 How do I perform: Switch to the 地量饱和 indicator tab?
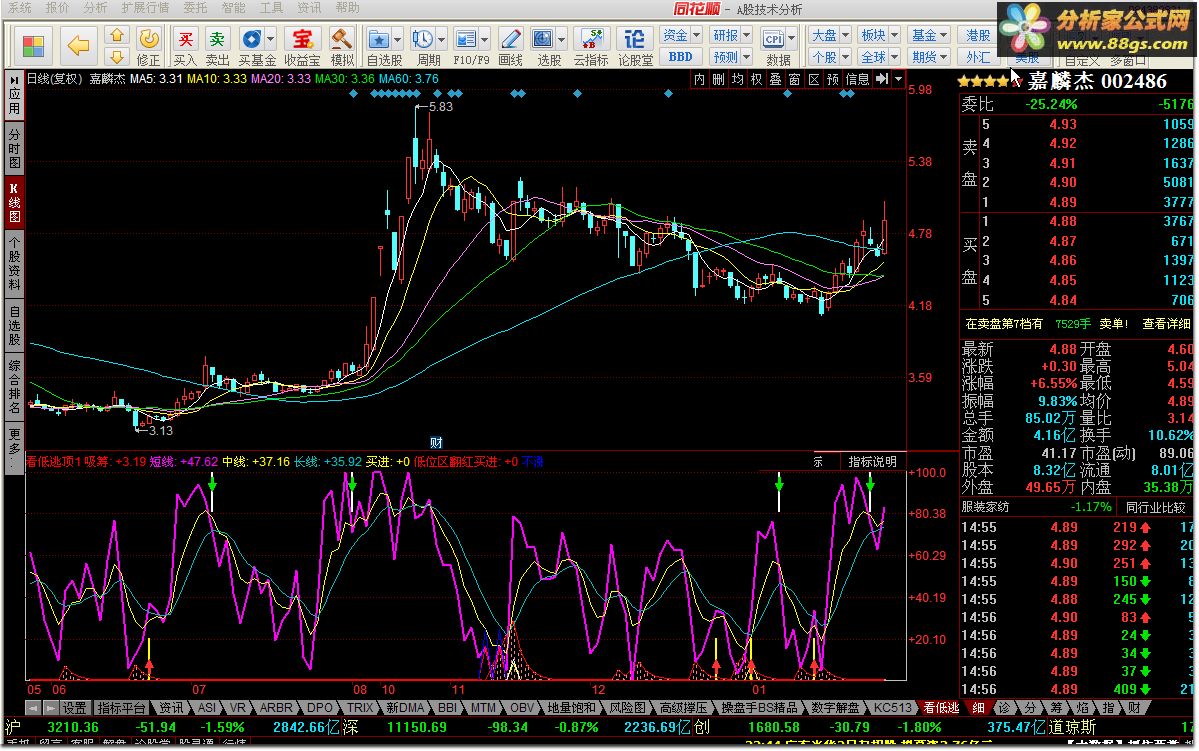(570, 707)
